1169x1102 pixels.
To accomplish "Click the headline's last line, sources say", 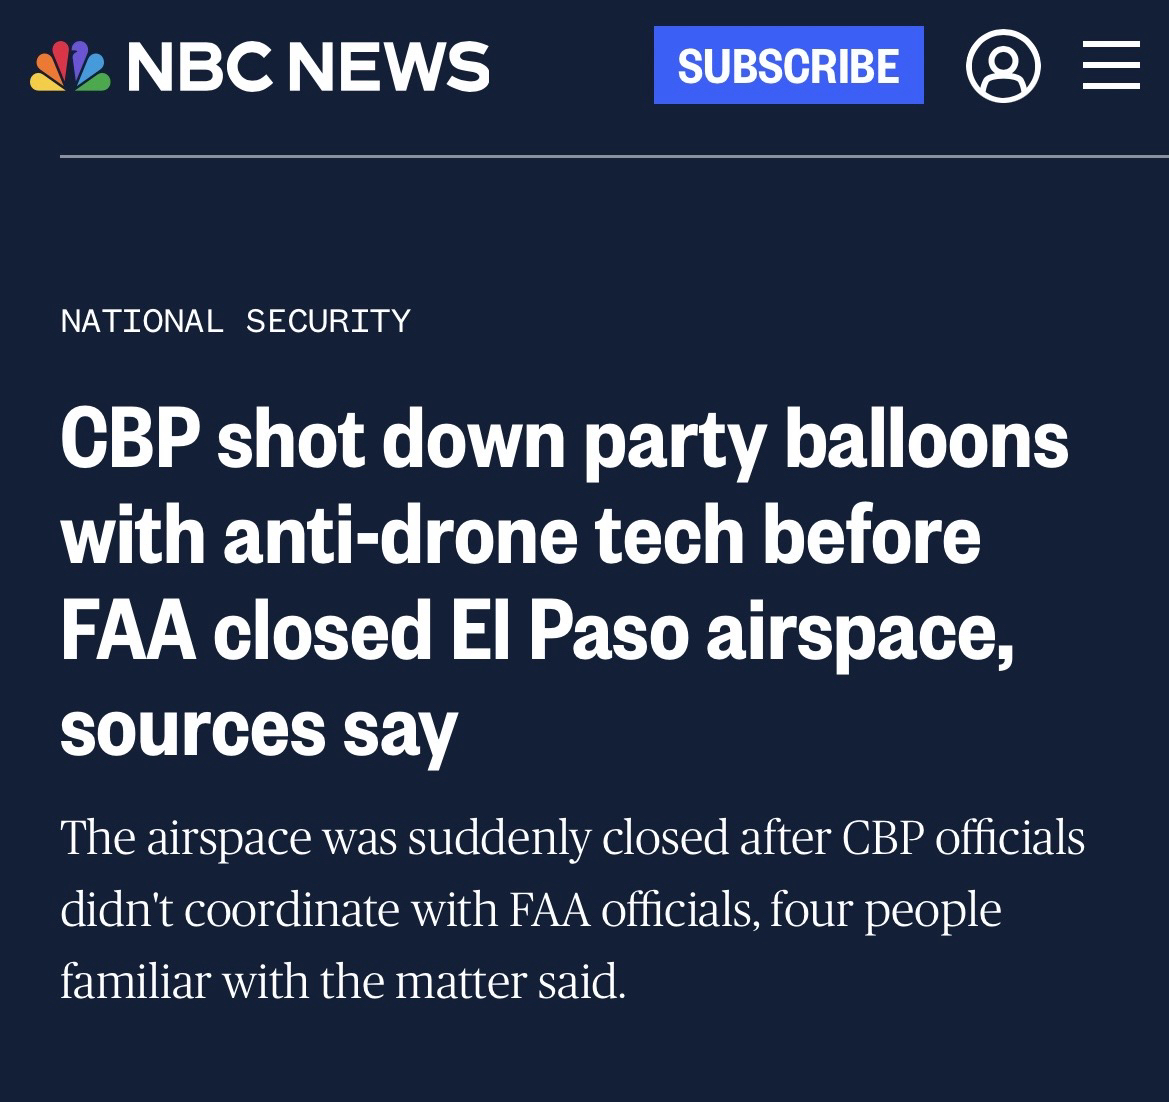I will tap(258, 730).
